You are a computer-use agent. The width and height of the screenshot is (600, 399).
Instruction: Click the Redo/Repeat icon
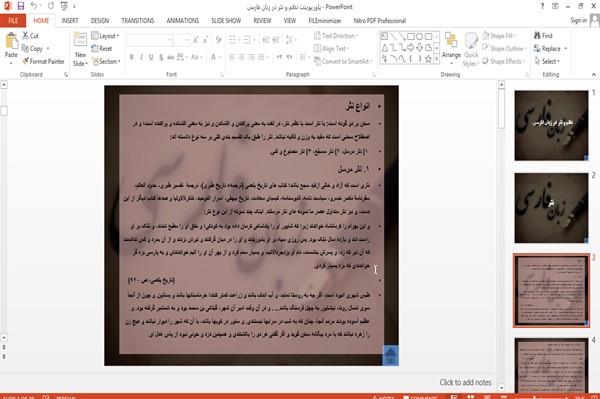[x=51, y=6]
